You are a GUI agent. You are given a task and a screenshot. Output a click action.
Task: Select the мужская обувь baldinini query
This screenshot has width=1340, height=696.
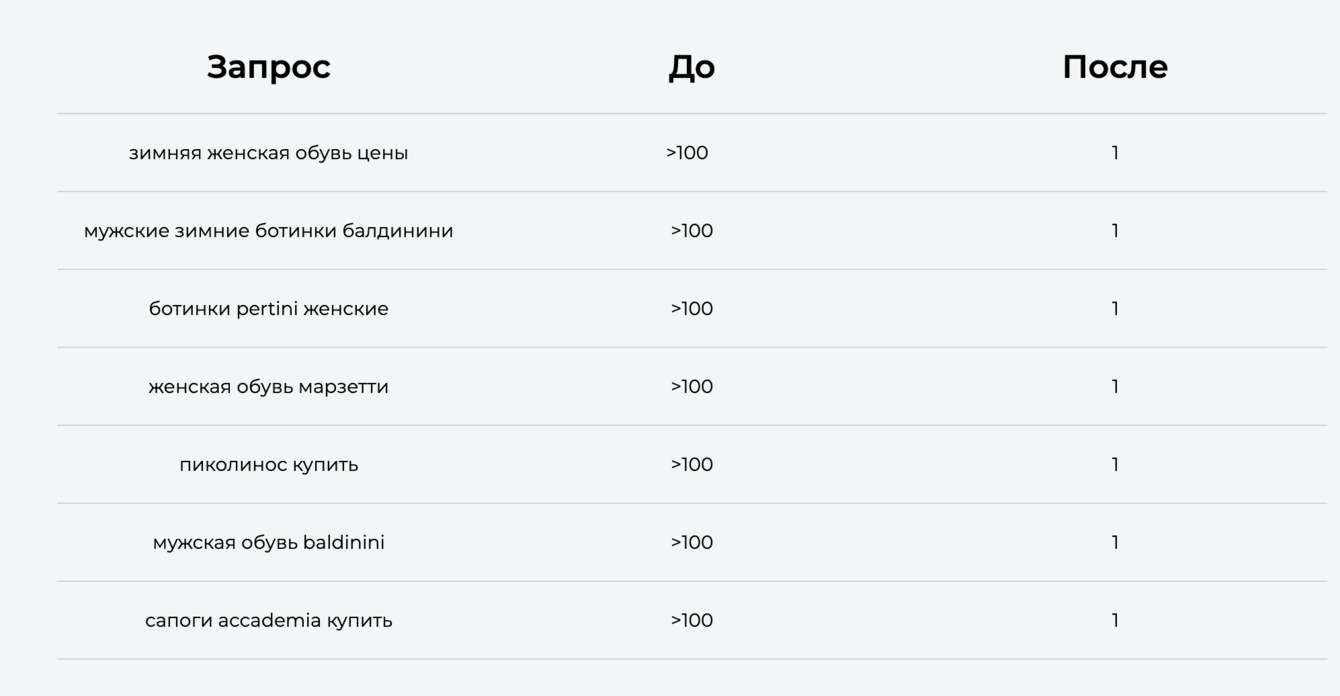point(268,543)
